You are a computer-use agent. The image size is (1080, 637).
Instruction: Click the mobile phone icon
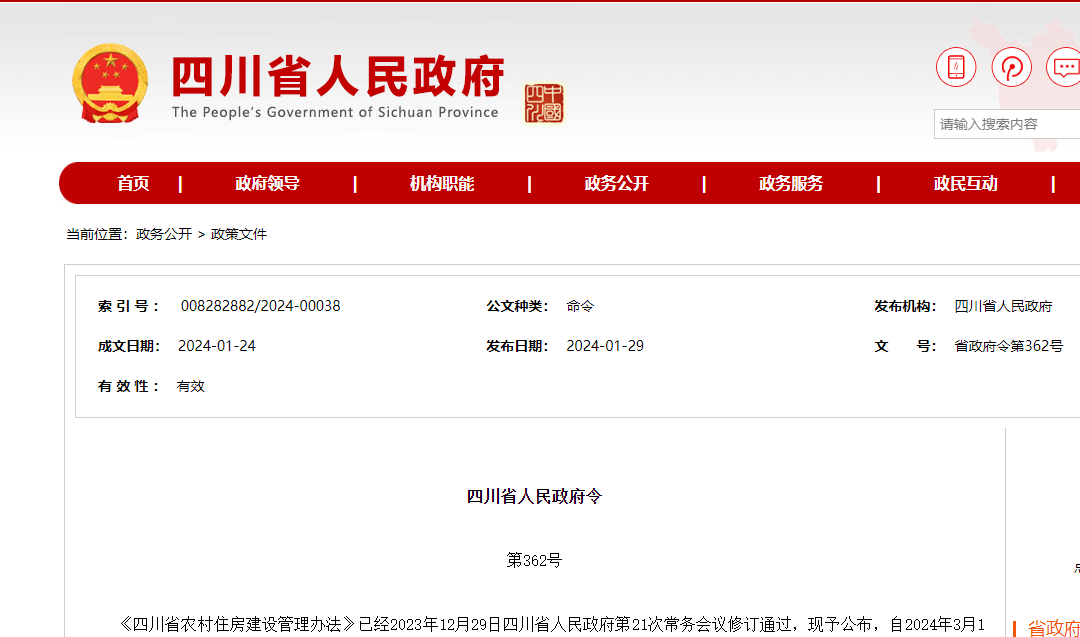(955, 68)
